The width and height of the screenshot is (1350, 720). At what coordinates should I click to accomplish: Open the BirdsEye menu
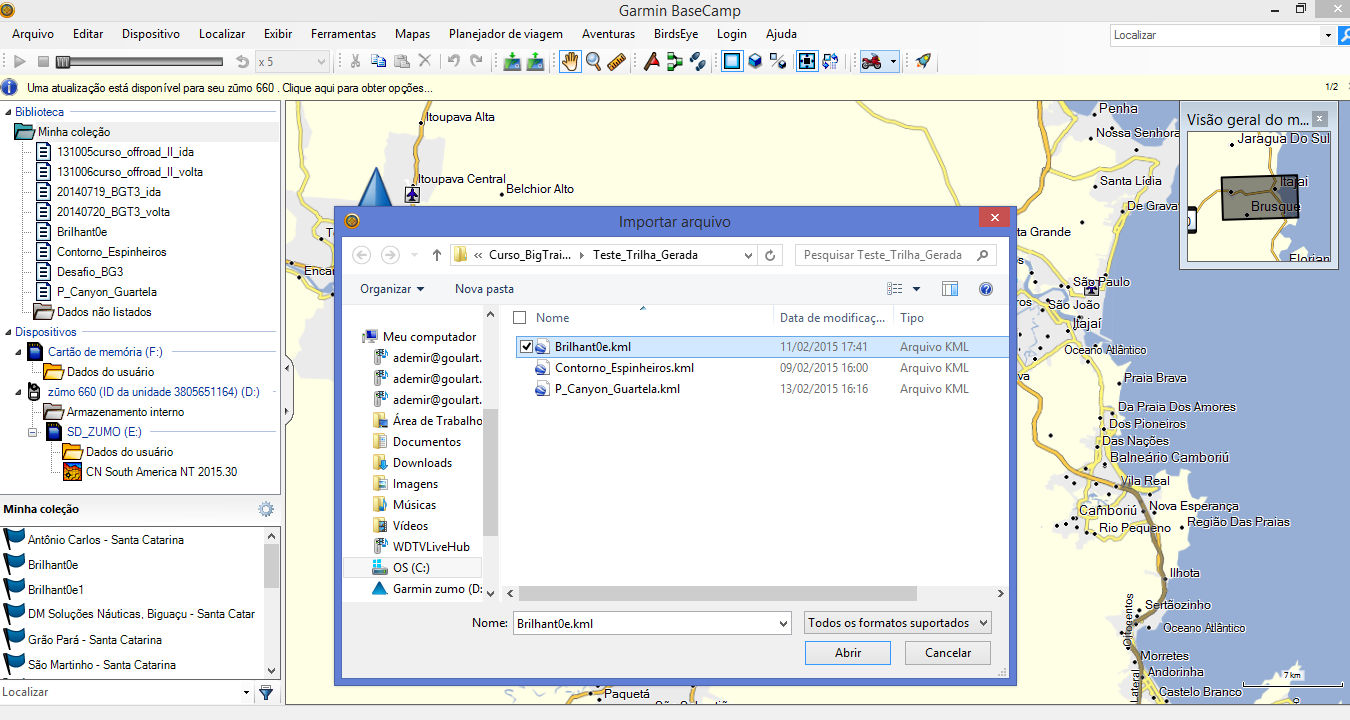[676, 34]
